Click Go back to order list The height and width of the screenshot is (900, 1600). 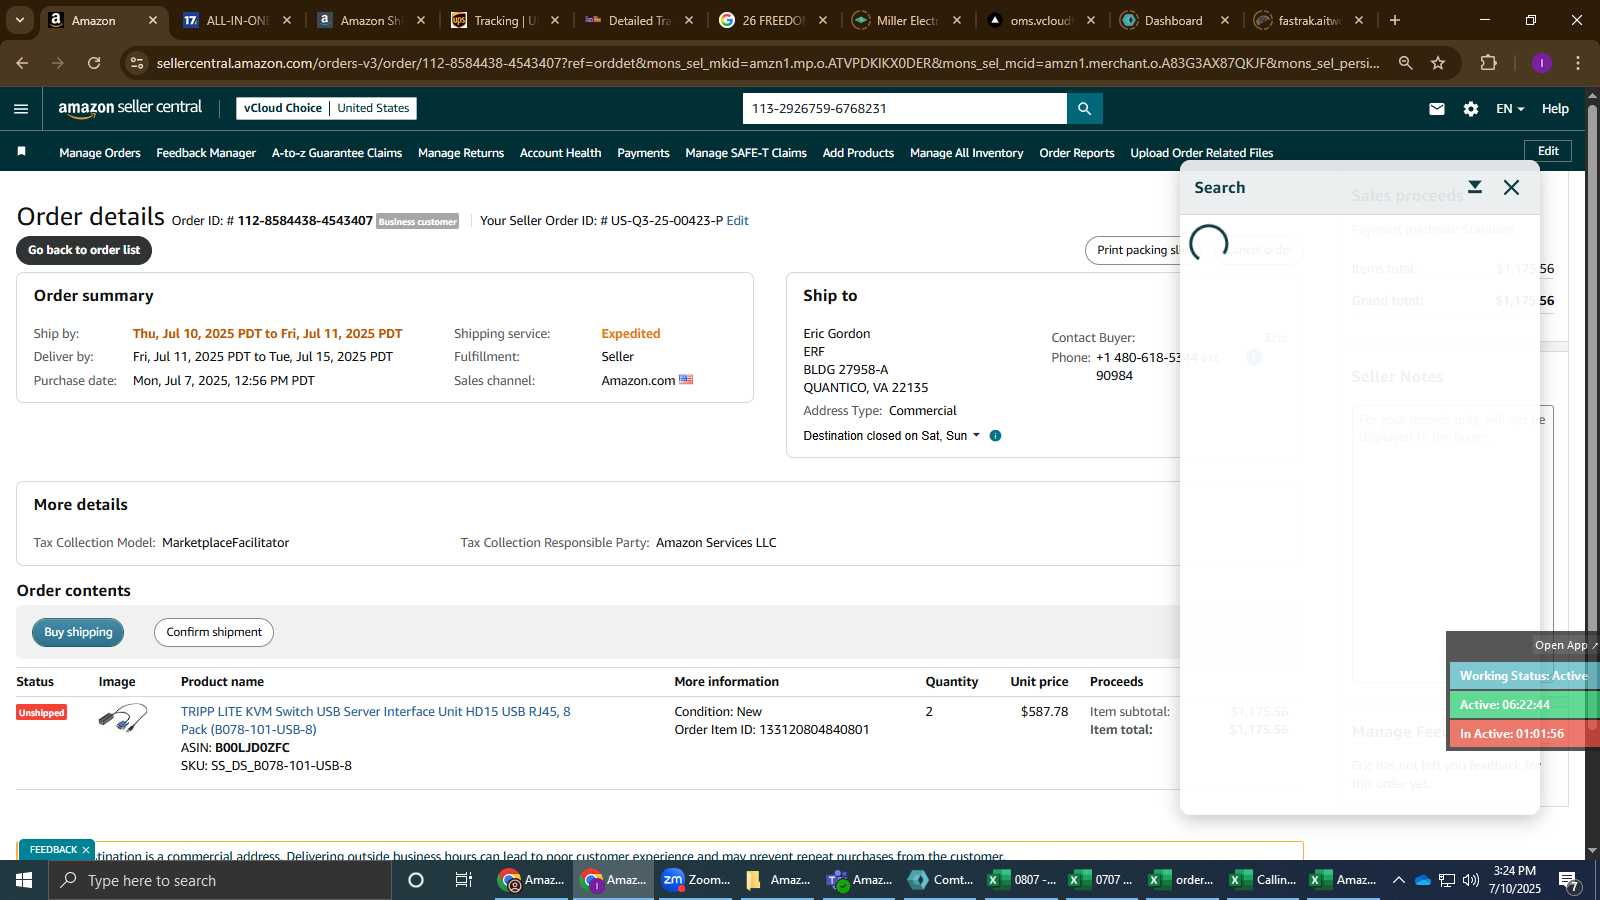click(84, 250)
